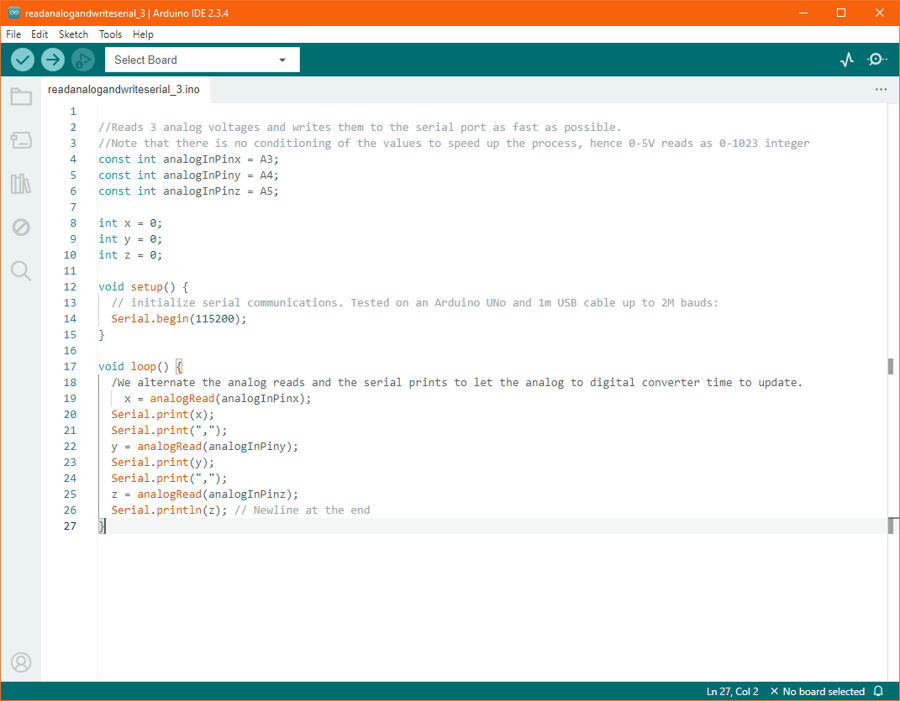The width and height of the screenshot is (900, 701).
Task: Click line number 12 in the gutter
Action: tap(70, 286)
